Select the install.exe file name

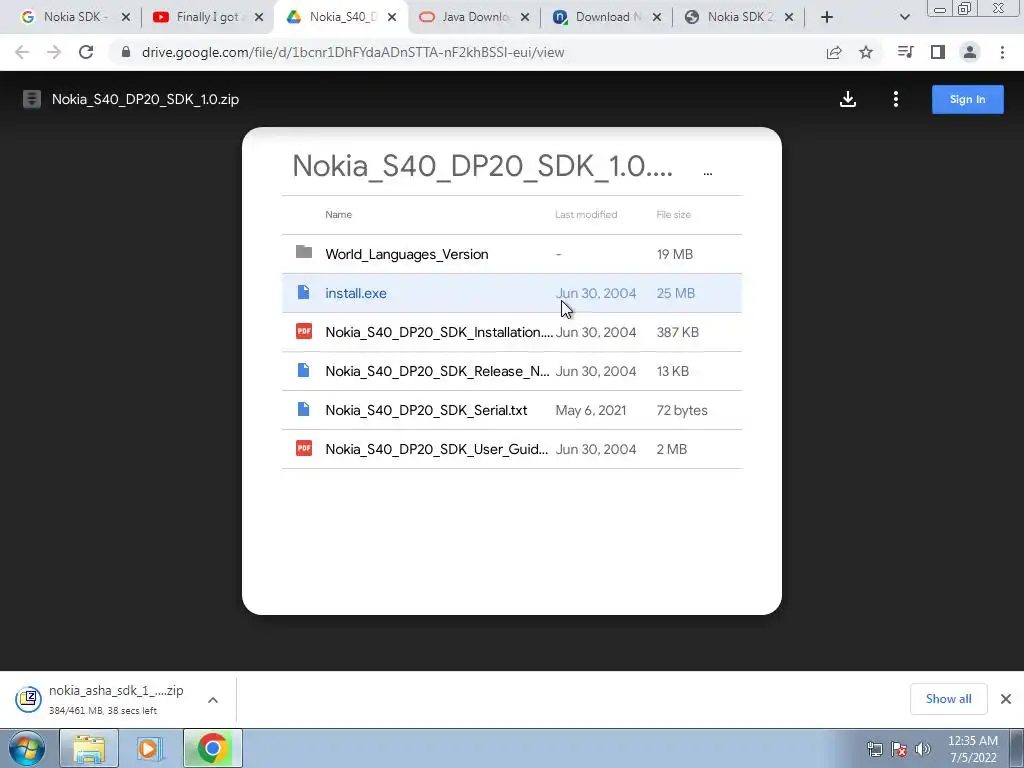[x=356, y=293]
